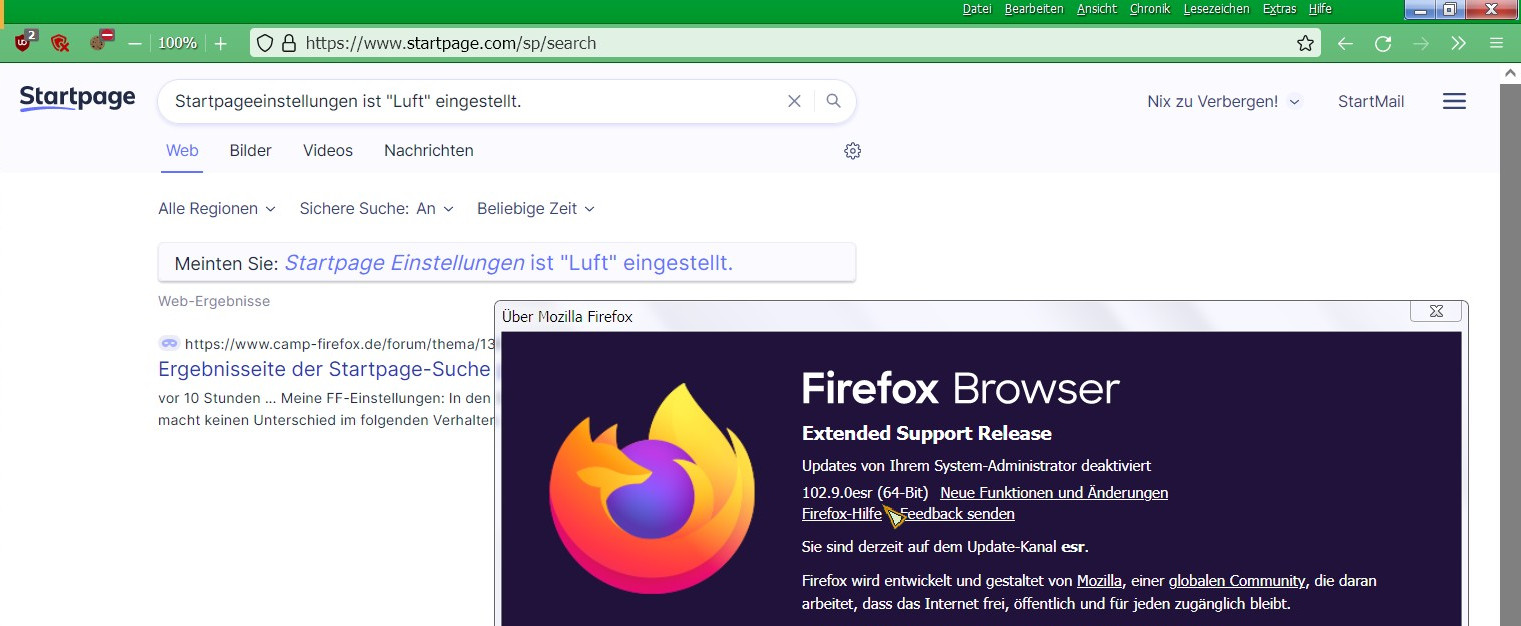Open the Bearbeiten menu
The image size is (1521, 626).
pos(1034,9)
